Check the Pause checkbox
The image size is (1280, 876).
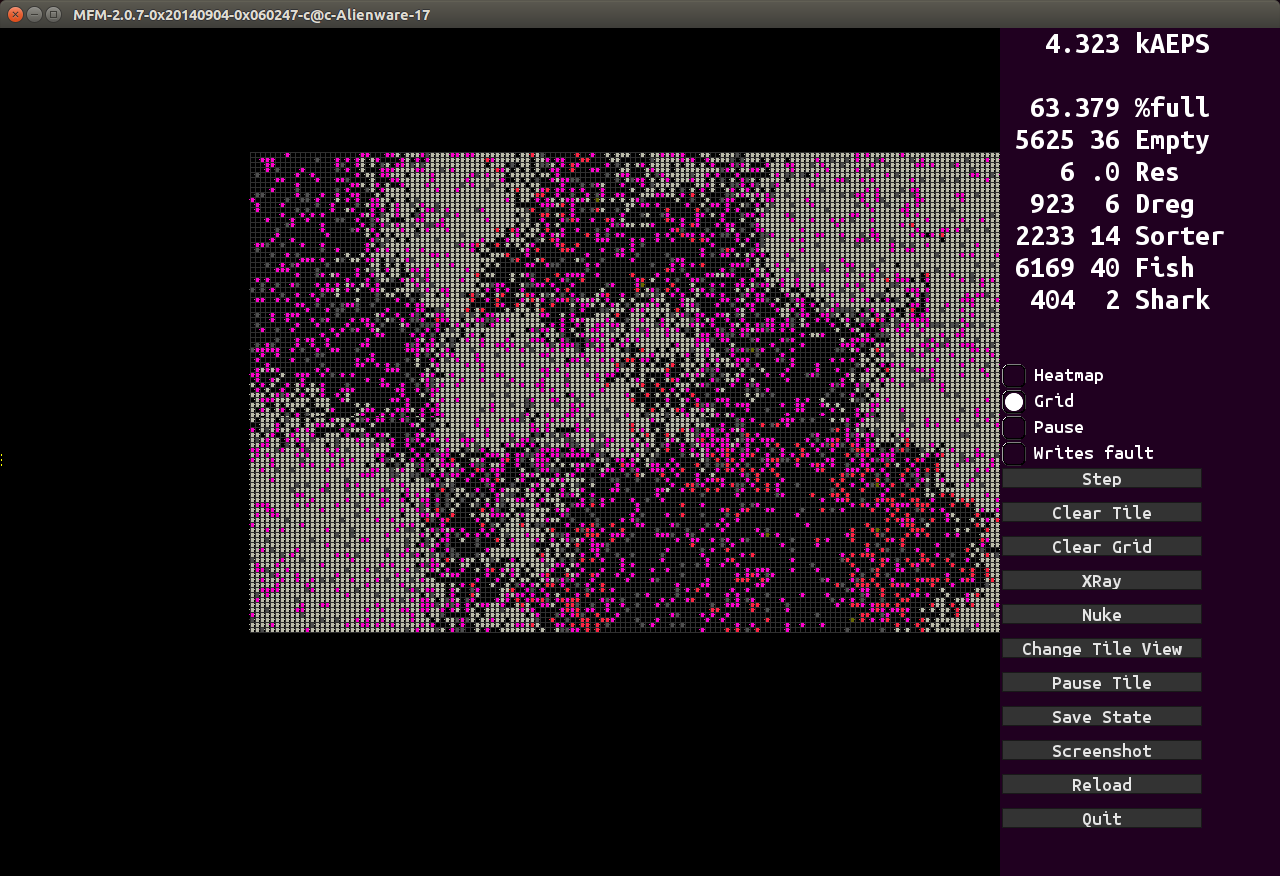tap(1014, 428)
